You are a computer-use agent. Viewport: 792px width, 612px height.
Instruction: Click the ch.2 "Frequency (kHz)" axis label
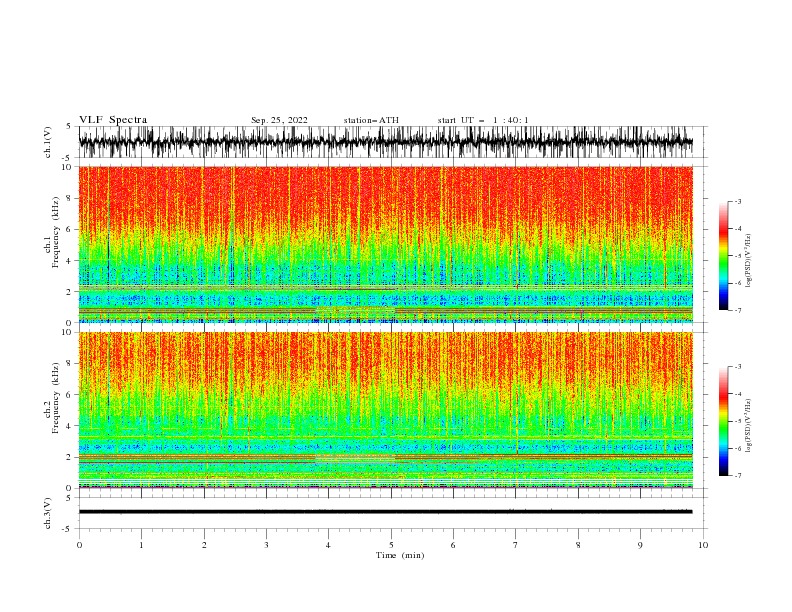[56, 398]
